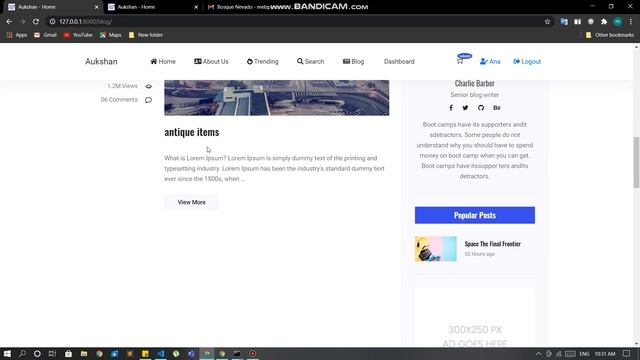The height and width of the screenshot is (360, 640).
Task: Open the antique items post title
Action: tap(192, 132)
